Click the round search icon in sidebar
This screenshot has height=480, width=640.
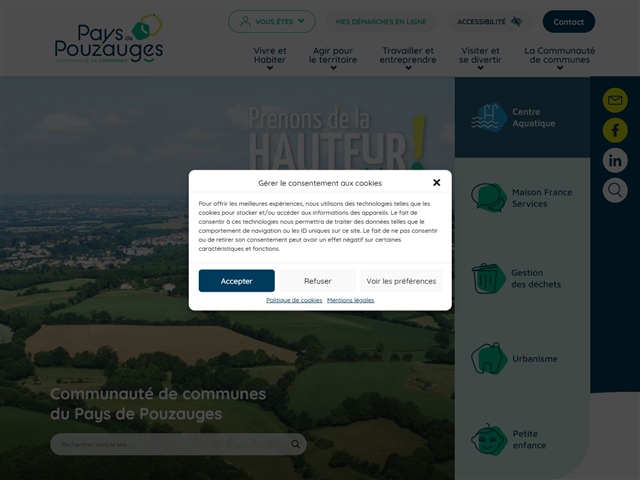pos(615,190)
